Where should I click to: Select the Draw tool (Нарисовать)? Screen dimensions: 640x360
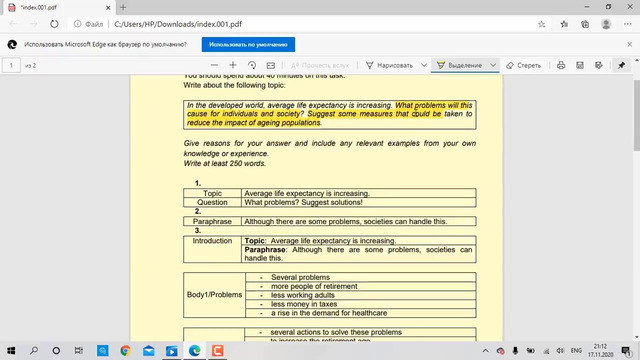(390, 65)
